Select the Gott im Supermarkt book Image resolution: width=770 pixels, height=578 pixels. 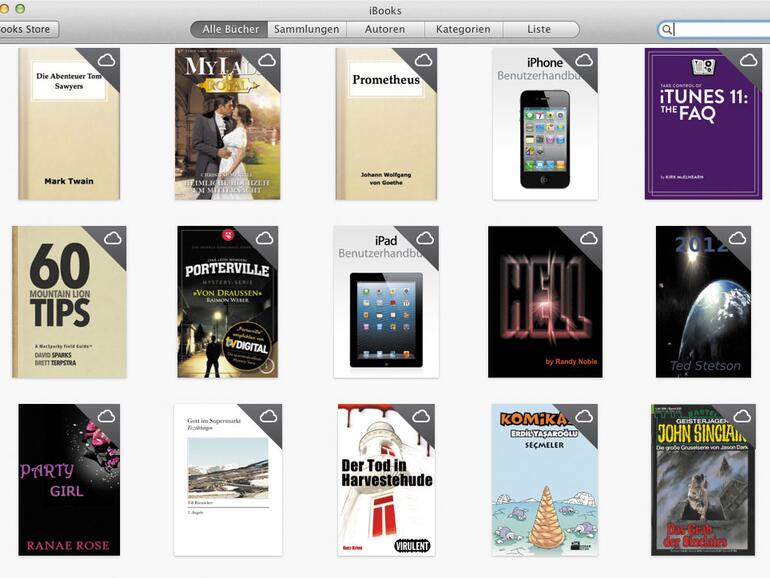(228, 480)
